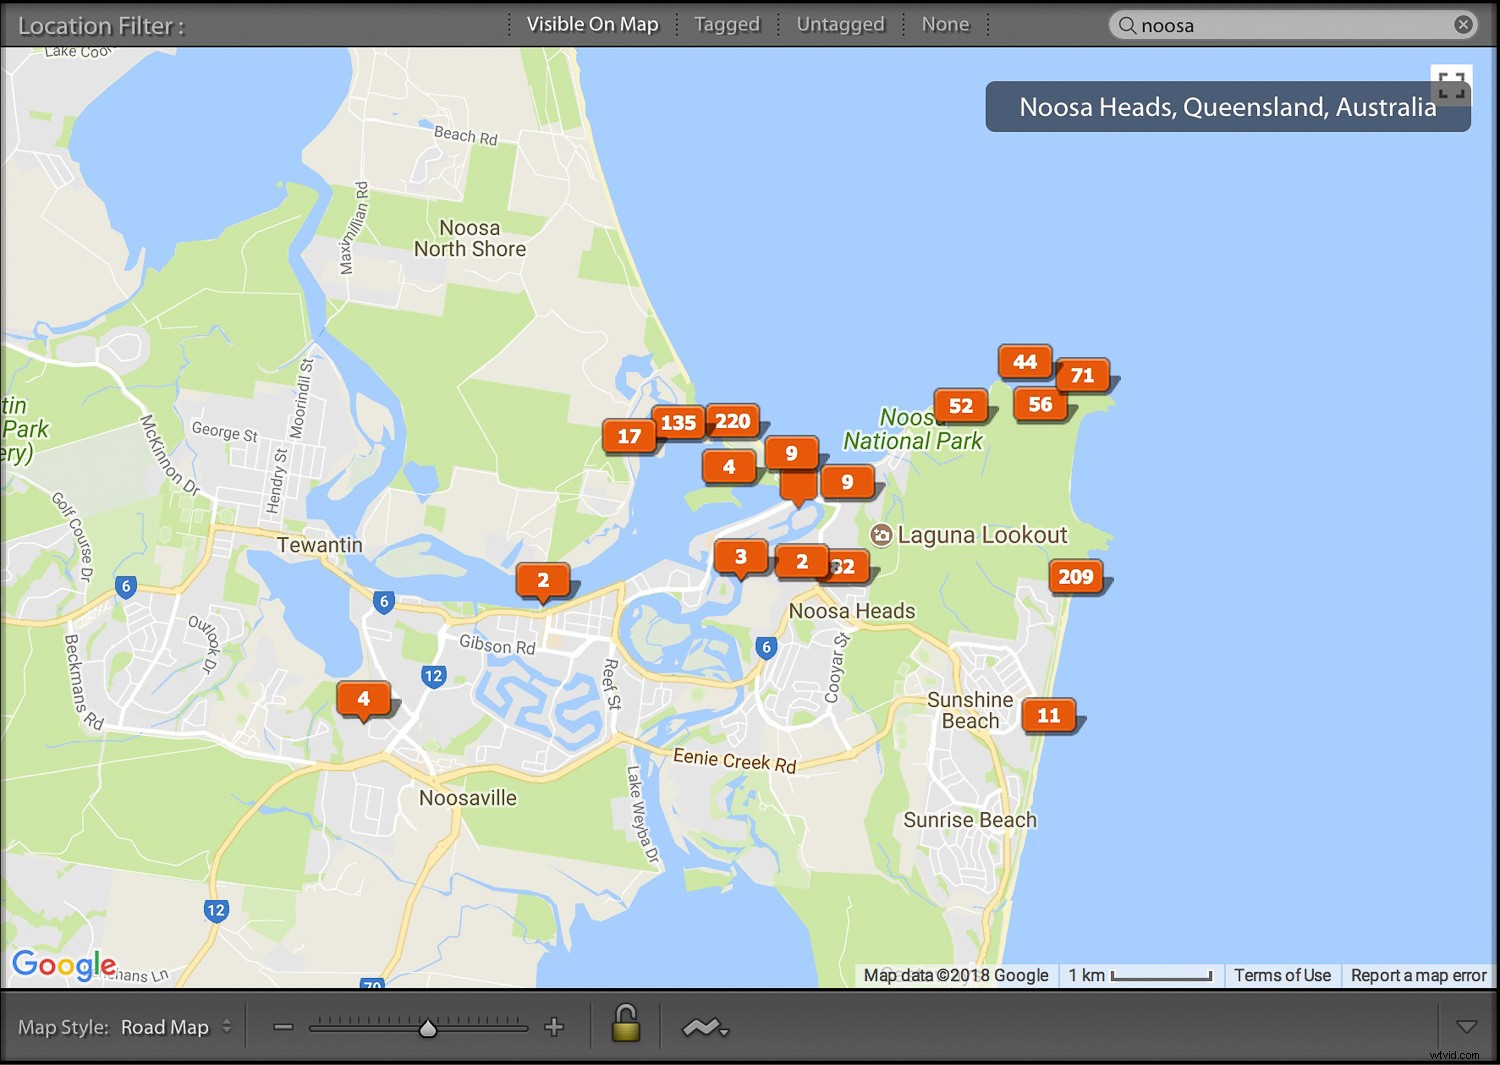
Task: Clear the noosa search using the X icon
Action: coord(1463,24)
